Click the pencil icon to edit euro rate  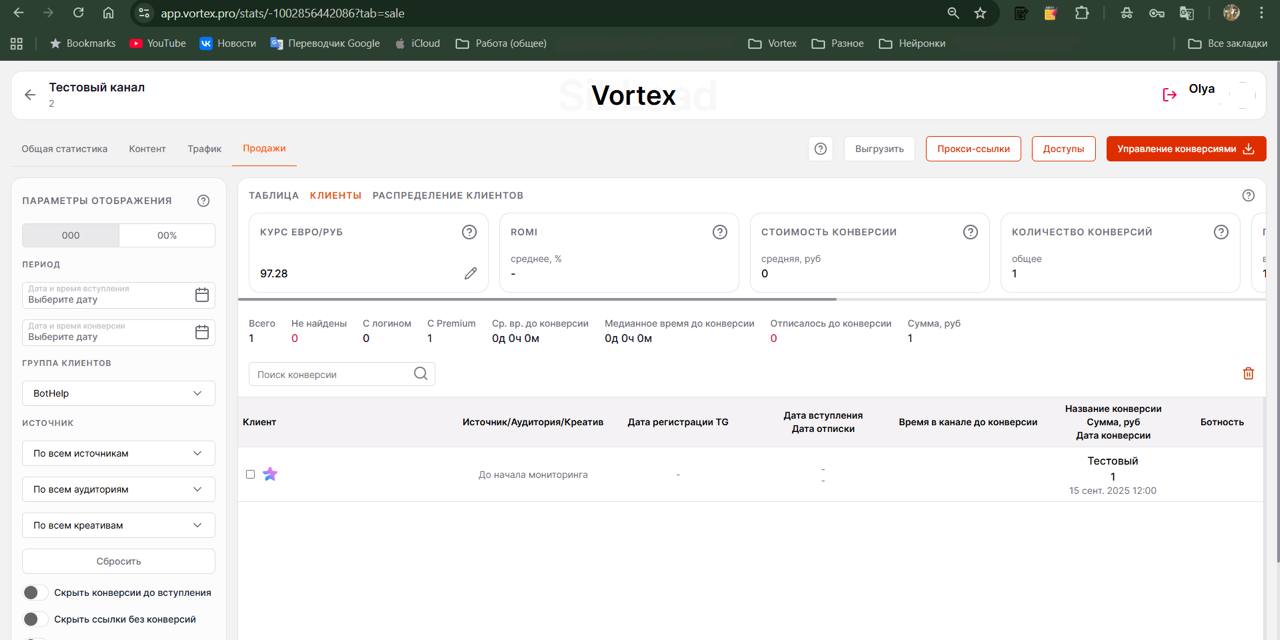pos(470,273)
